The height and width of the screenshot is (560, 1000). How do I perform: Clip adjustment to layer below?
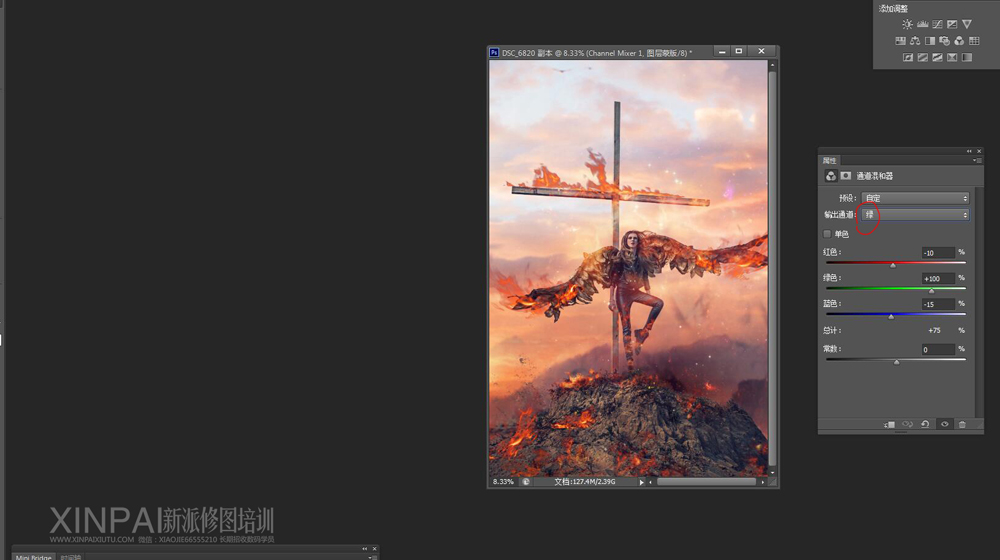[x=889, y=424]
